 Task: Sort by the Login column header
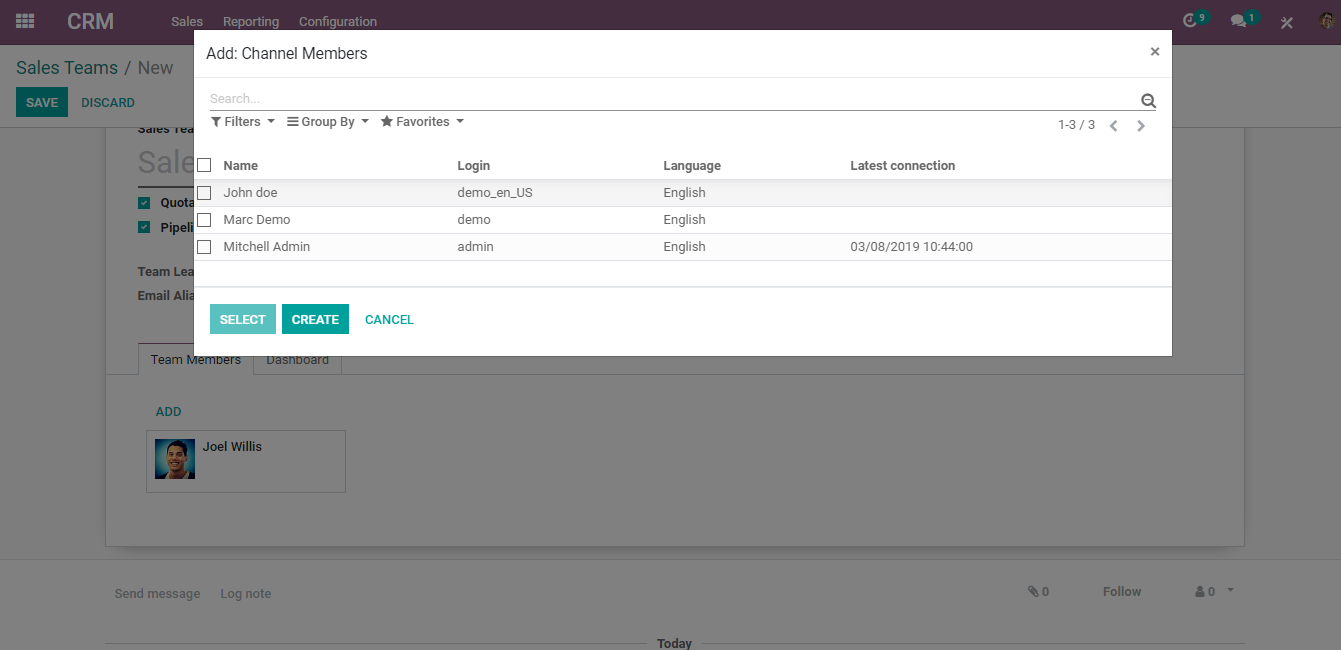pyautogui.click(x=474, y=166)
